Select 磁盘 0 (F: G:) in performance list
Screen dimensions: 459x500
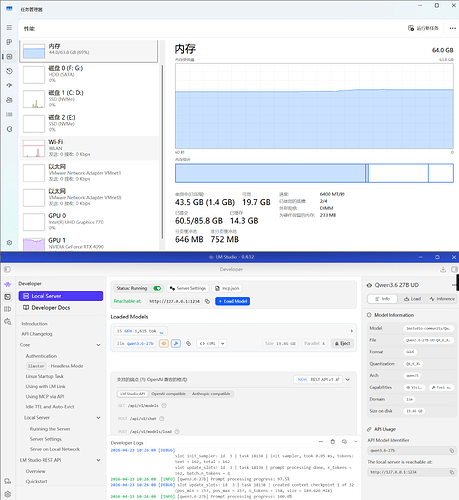[x=90, y=74]
